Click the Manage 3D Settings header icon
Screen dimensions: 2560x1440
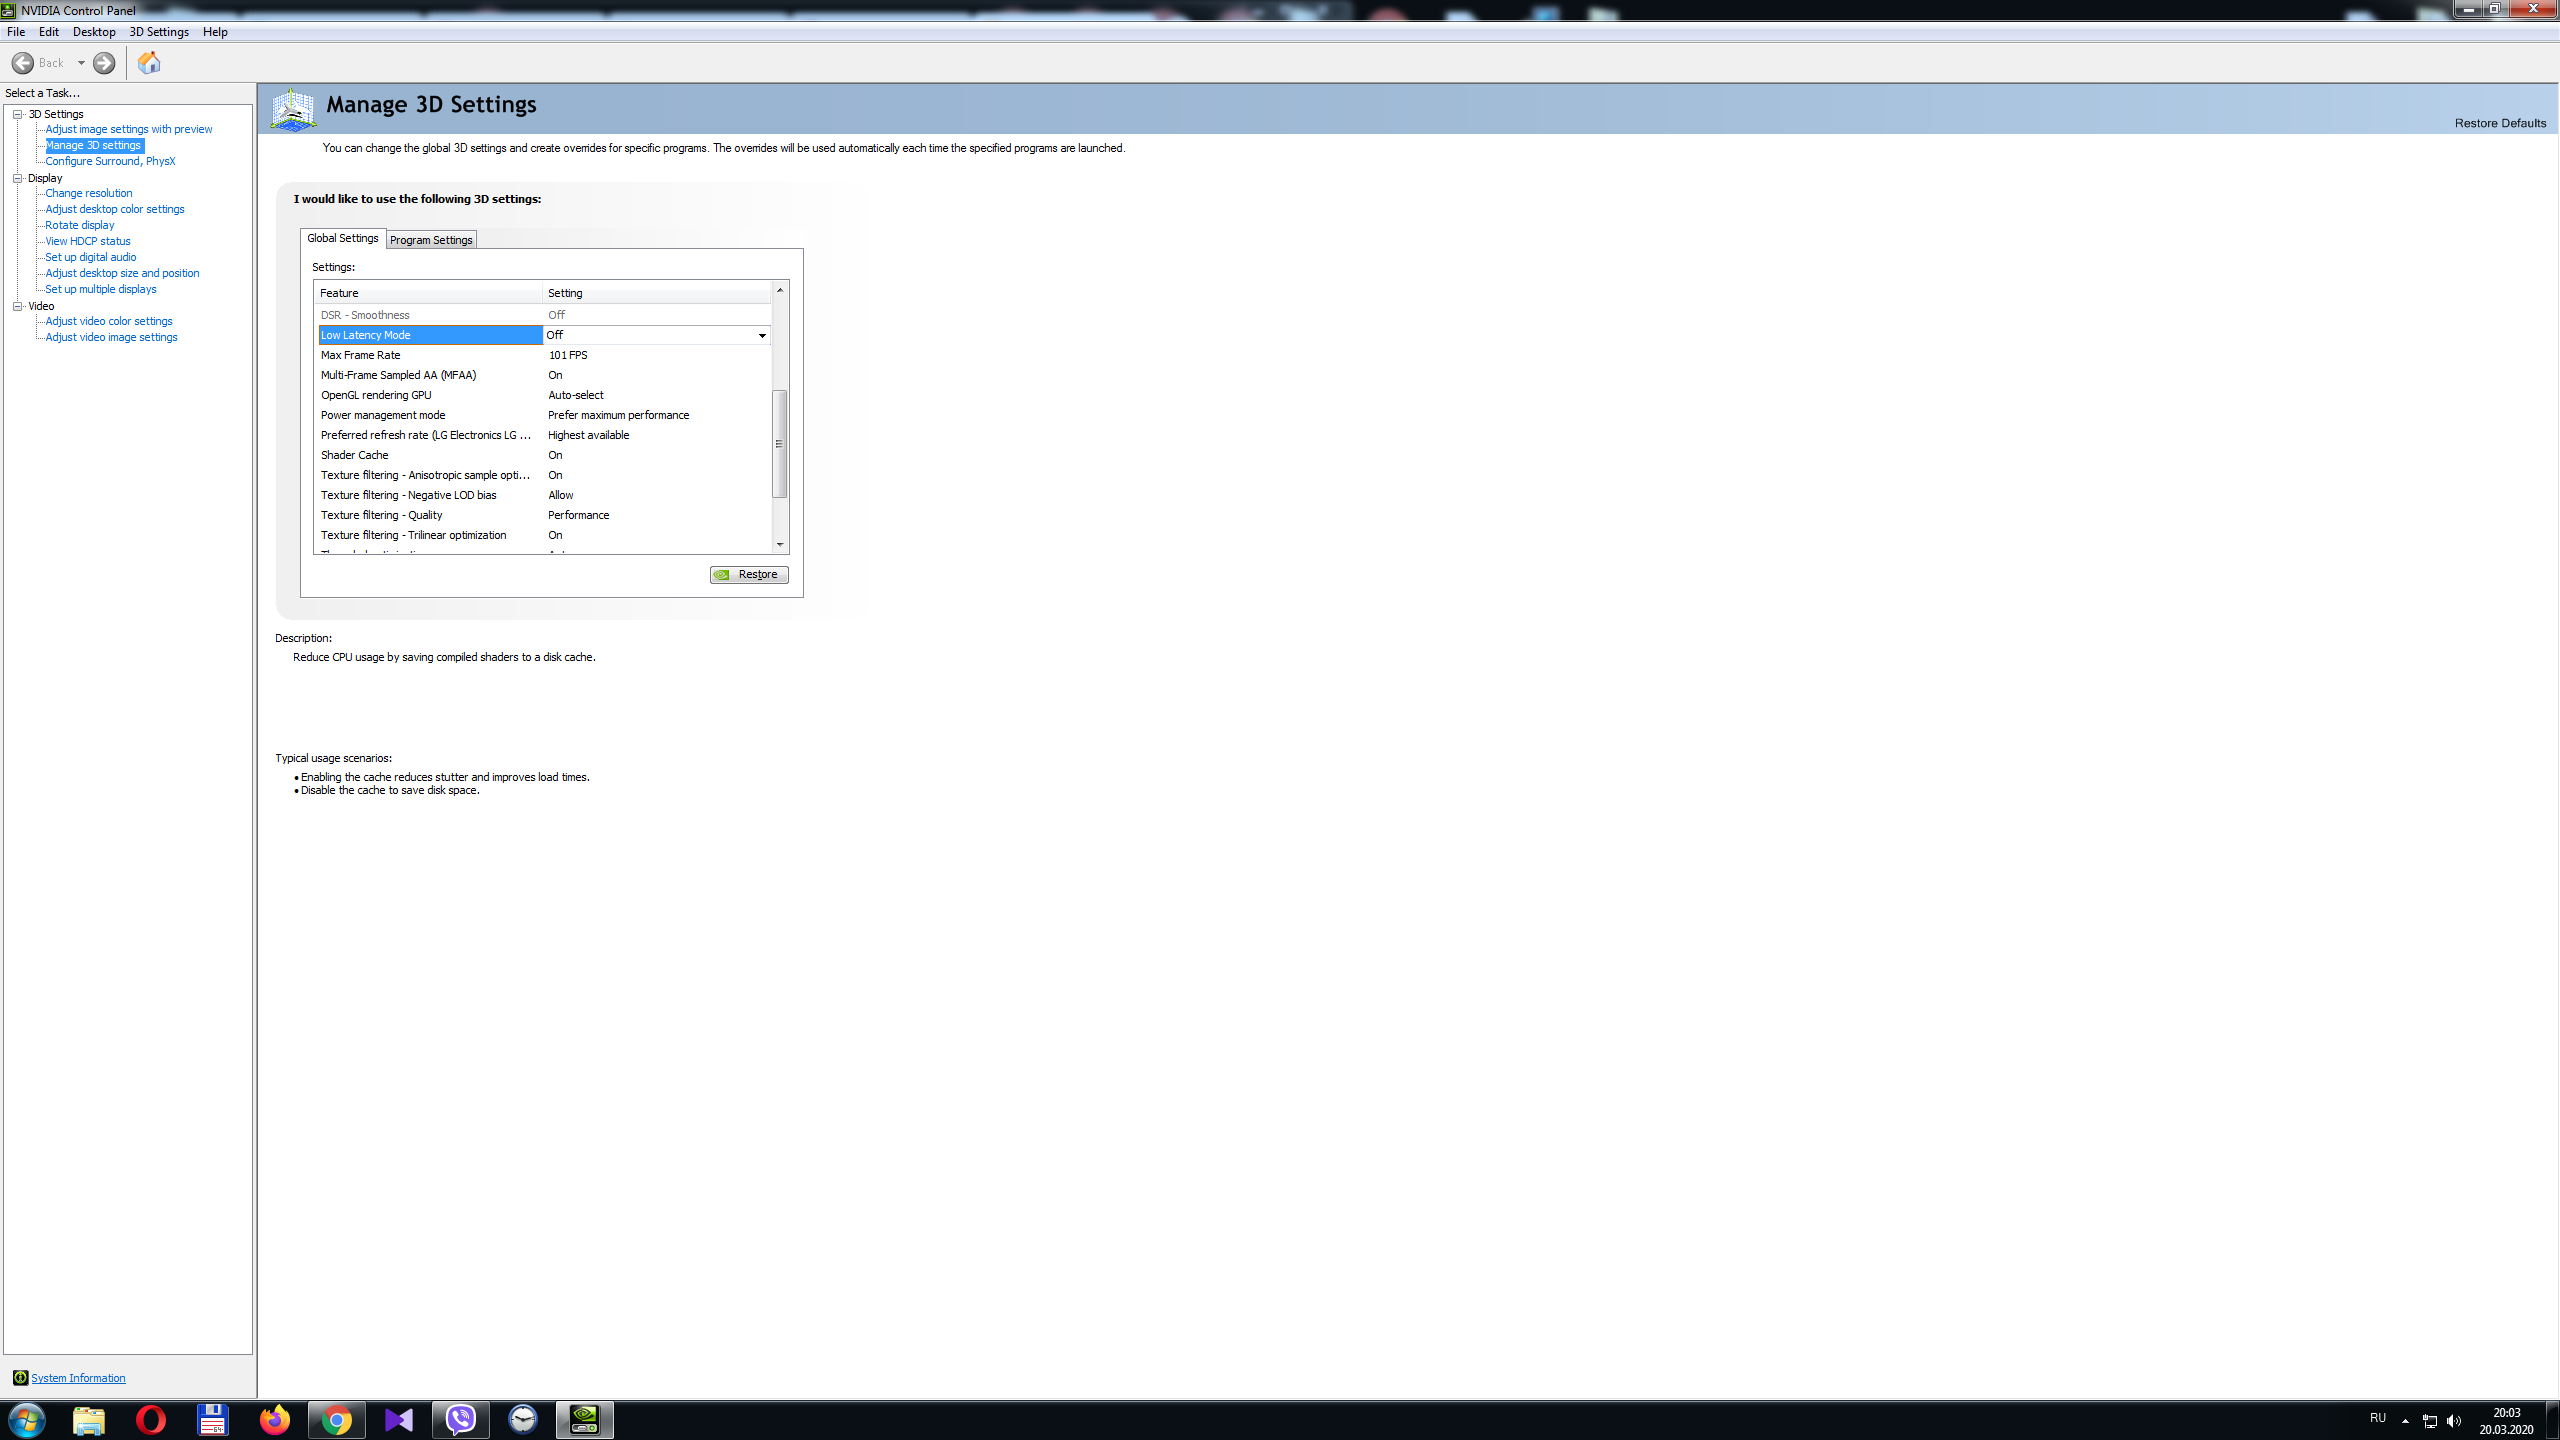[x=293, y=109]
